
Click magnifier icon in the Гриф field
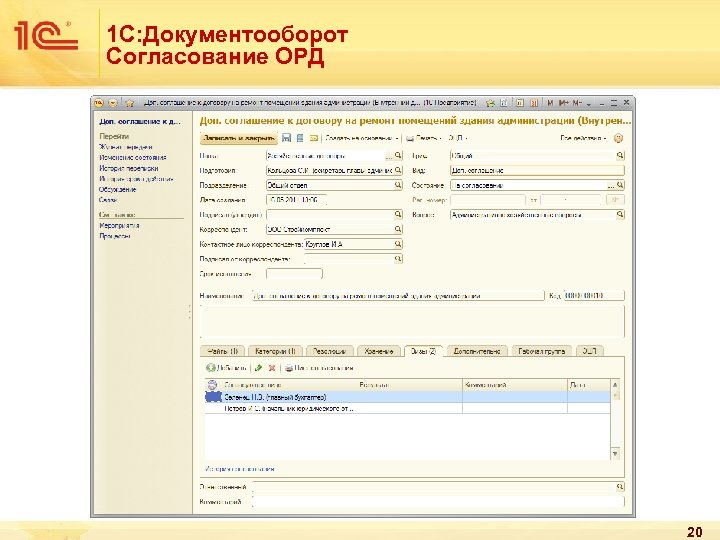(620, 156)
